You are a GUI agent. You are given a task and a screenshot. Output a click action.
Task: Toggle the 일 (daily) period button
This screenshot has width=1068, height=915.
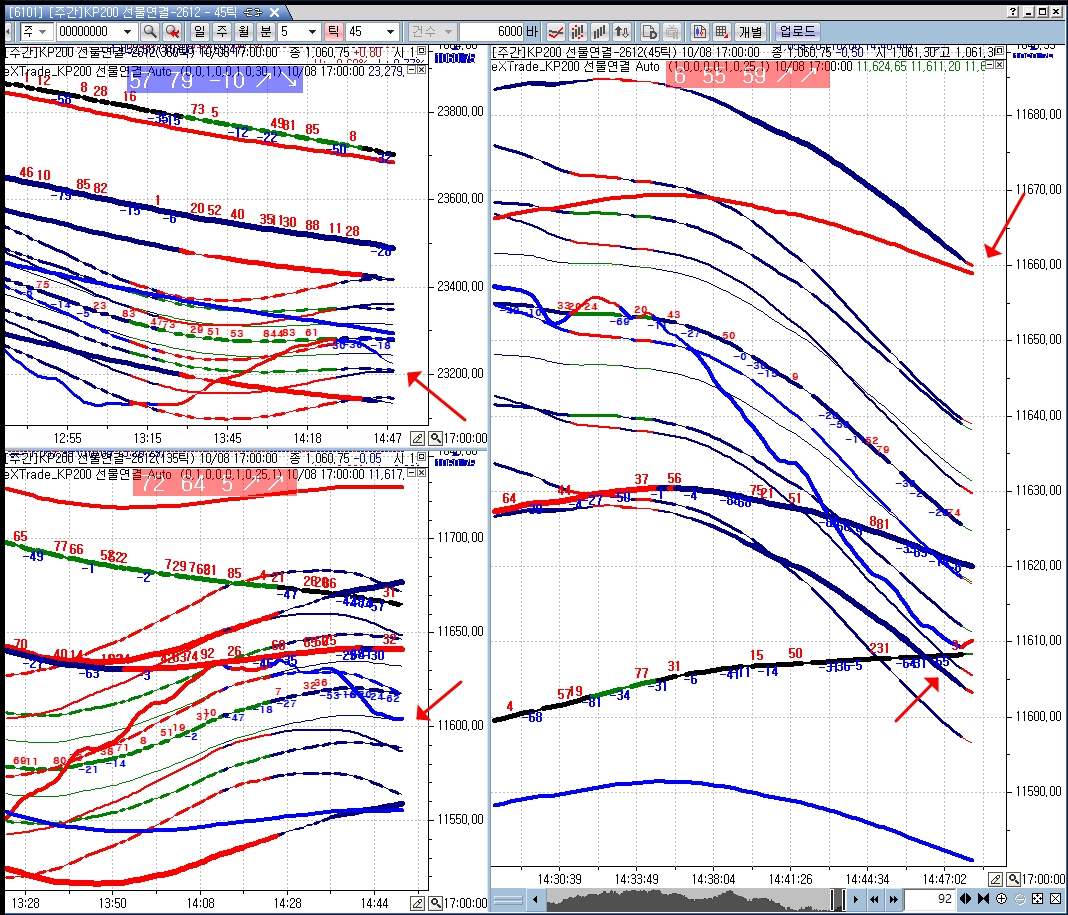tap(199, 31)
